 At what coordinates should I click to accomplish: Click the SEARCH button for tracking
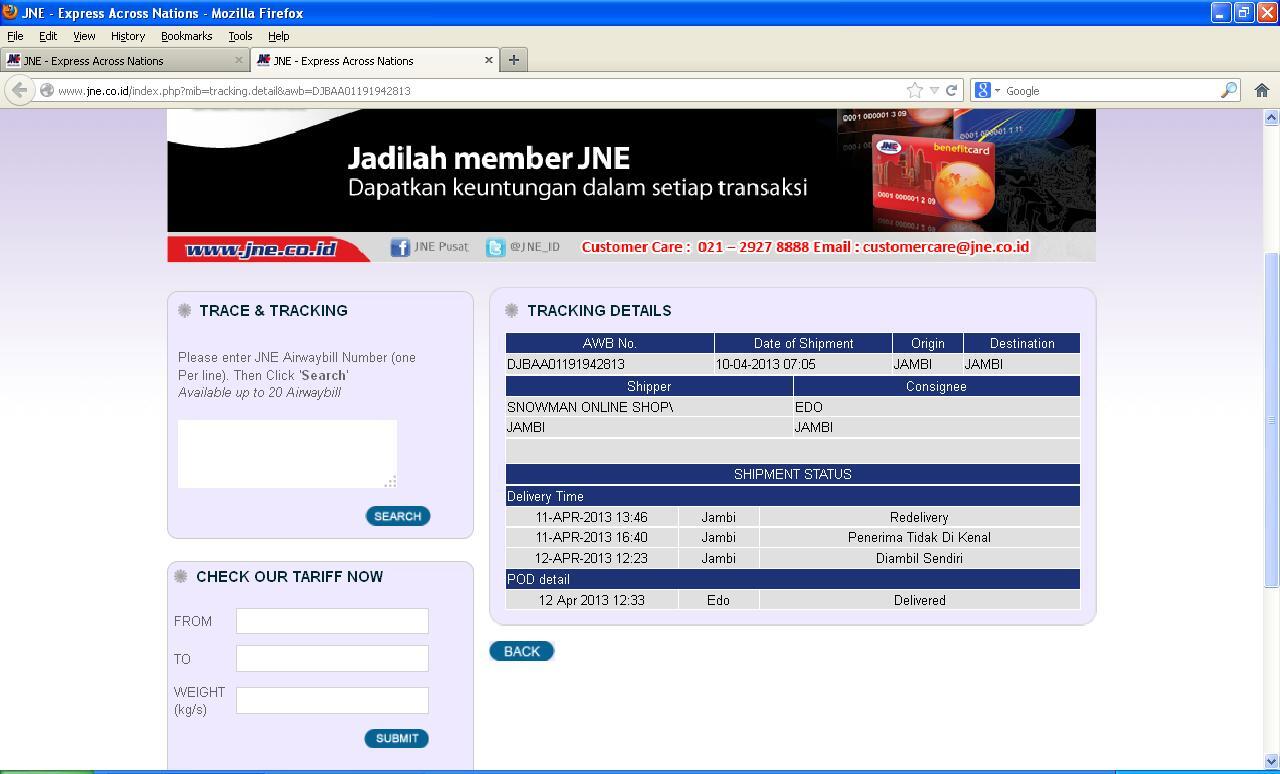coord(398,516)
